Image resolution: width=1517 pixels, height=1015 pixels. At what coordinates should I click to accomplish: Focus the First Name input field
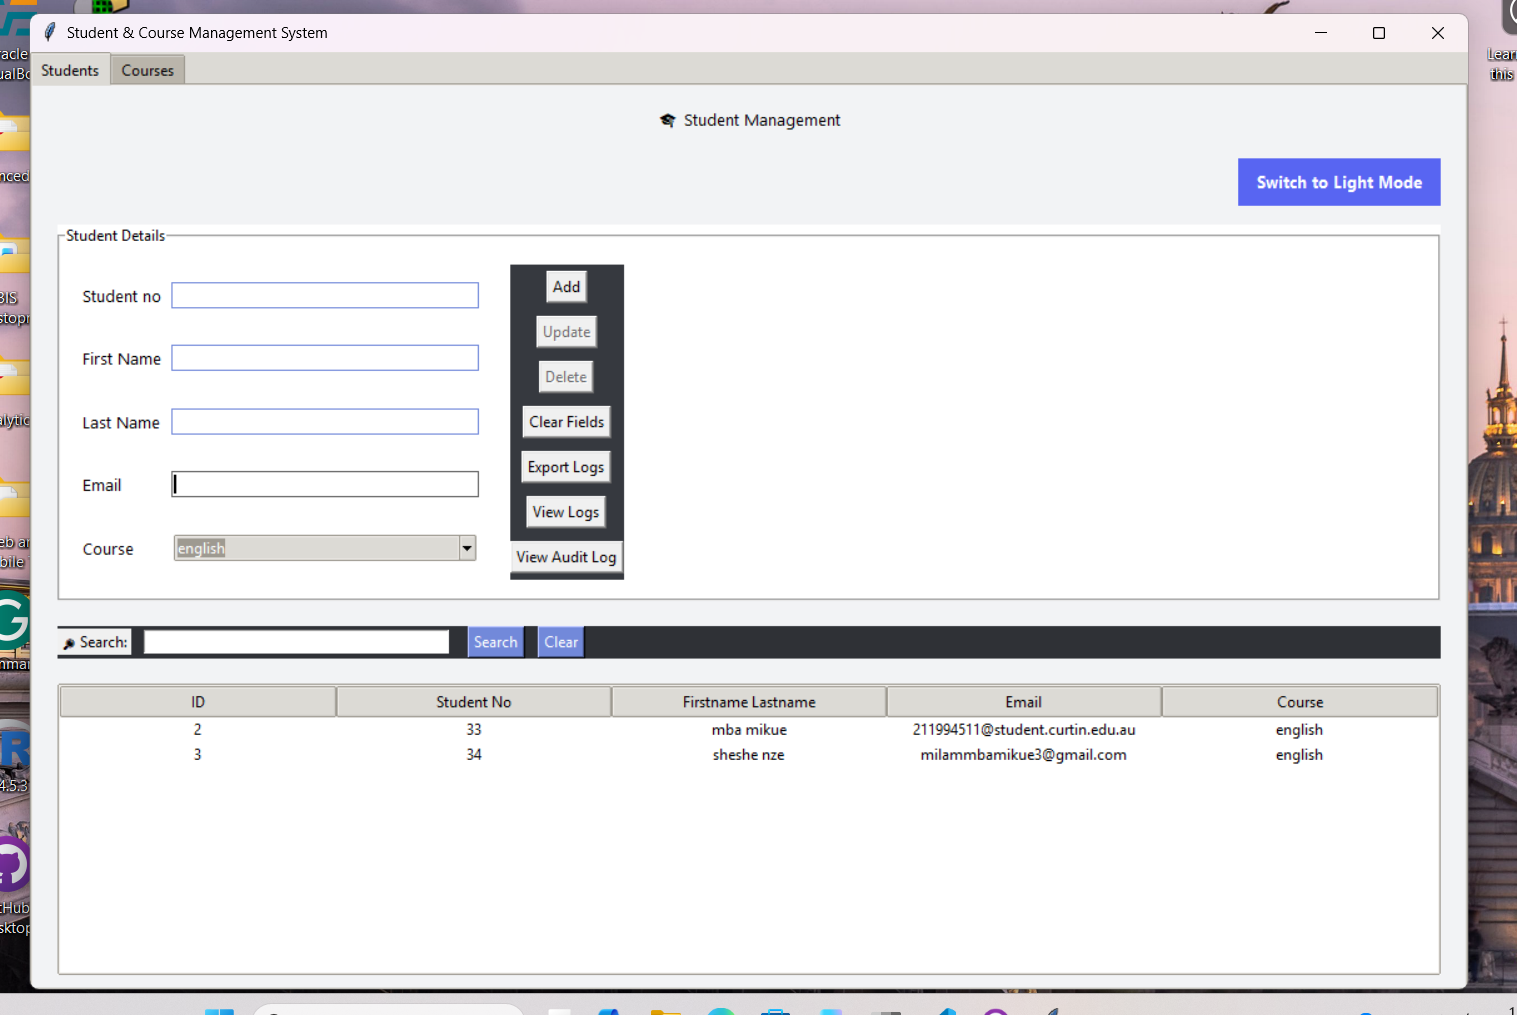(325, 358)
